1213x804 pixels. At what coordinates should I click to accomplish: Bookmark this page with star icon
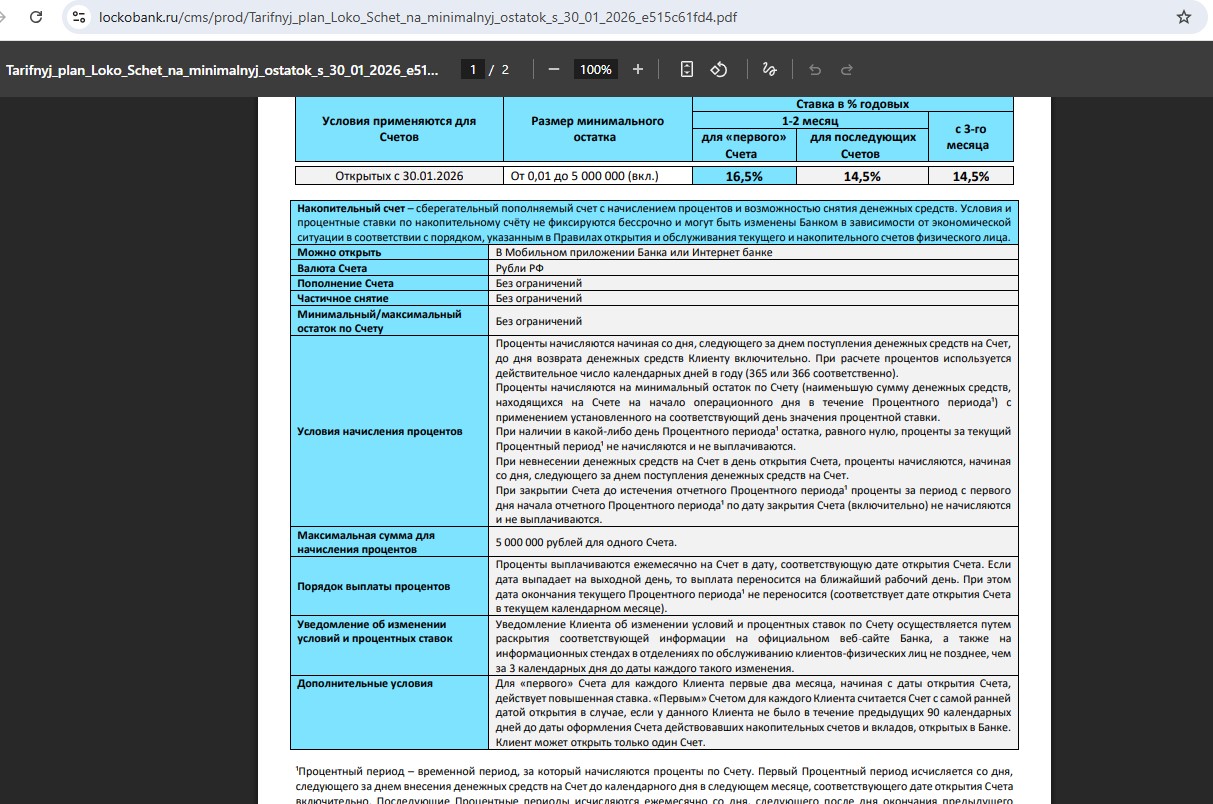click(1184, 17)
